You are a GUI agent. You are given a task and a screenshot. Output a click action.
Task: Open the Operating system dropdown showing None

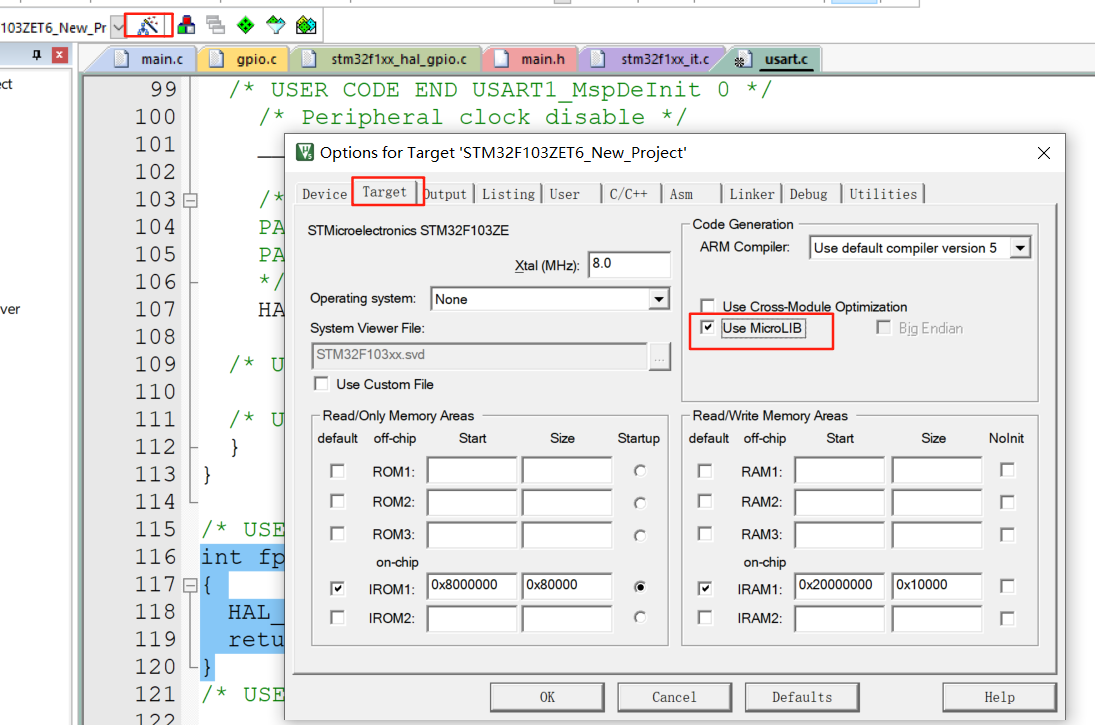(x=658, y=299)
